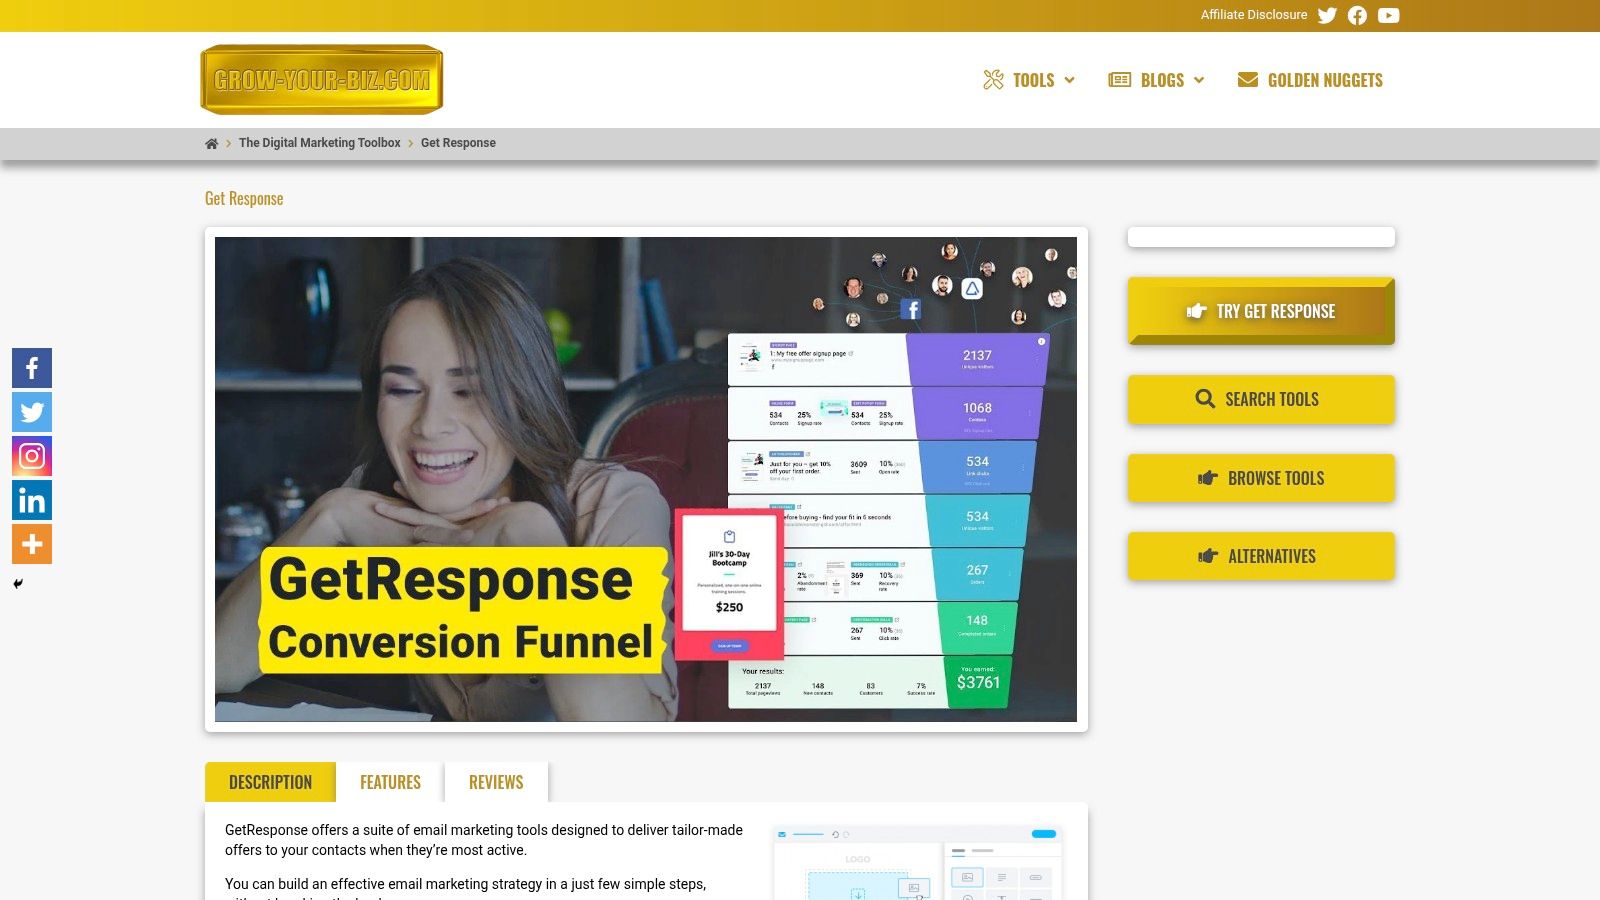Screen dimensions: 1600x900
Task: Open The Digital Marketing Toolbox breadcrumb
Action: pos(319,143)
